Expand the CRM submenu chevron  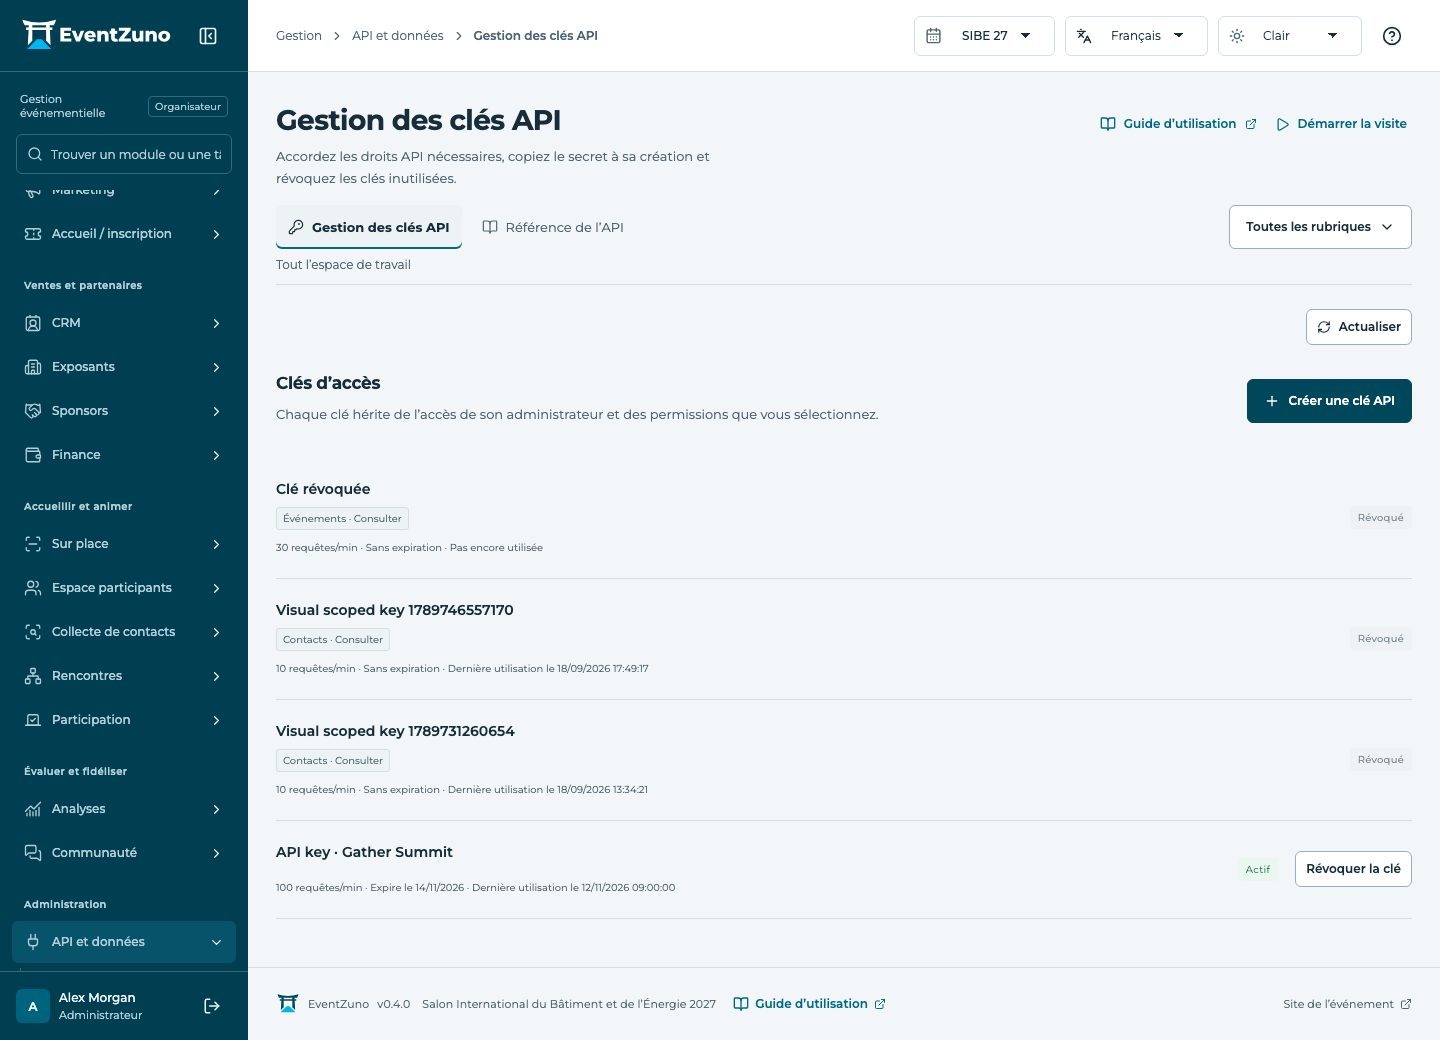coord(216,323)
